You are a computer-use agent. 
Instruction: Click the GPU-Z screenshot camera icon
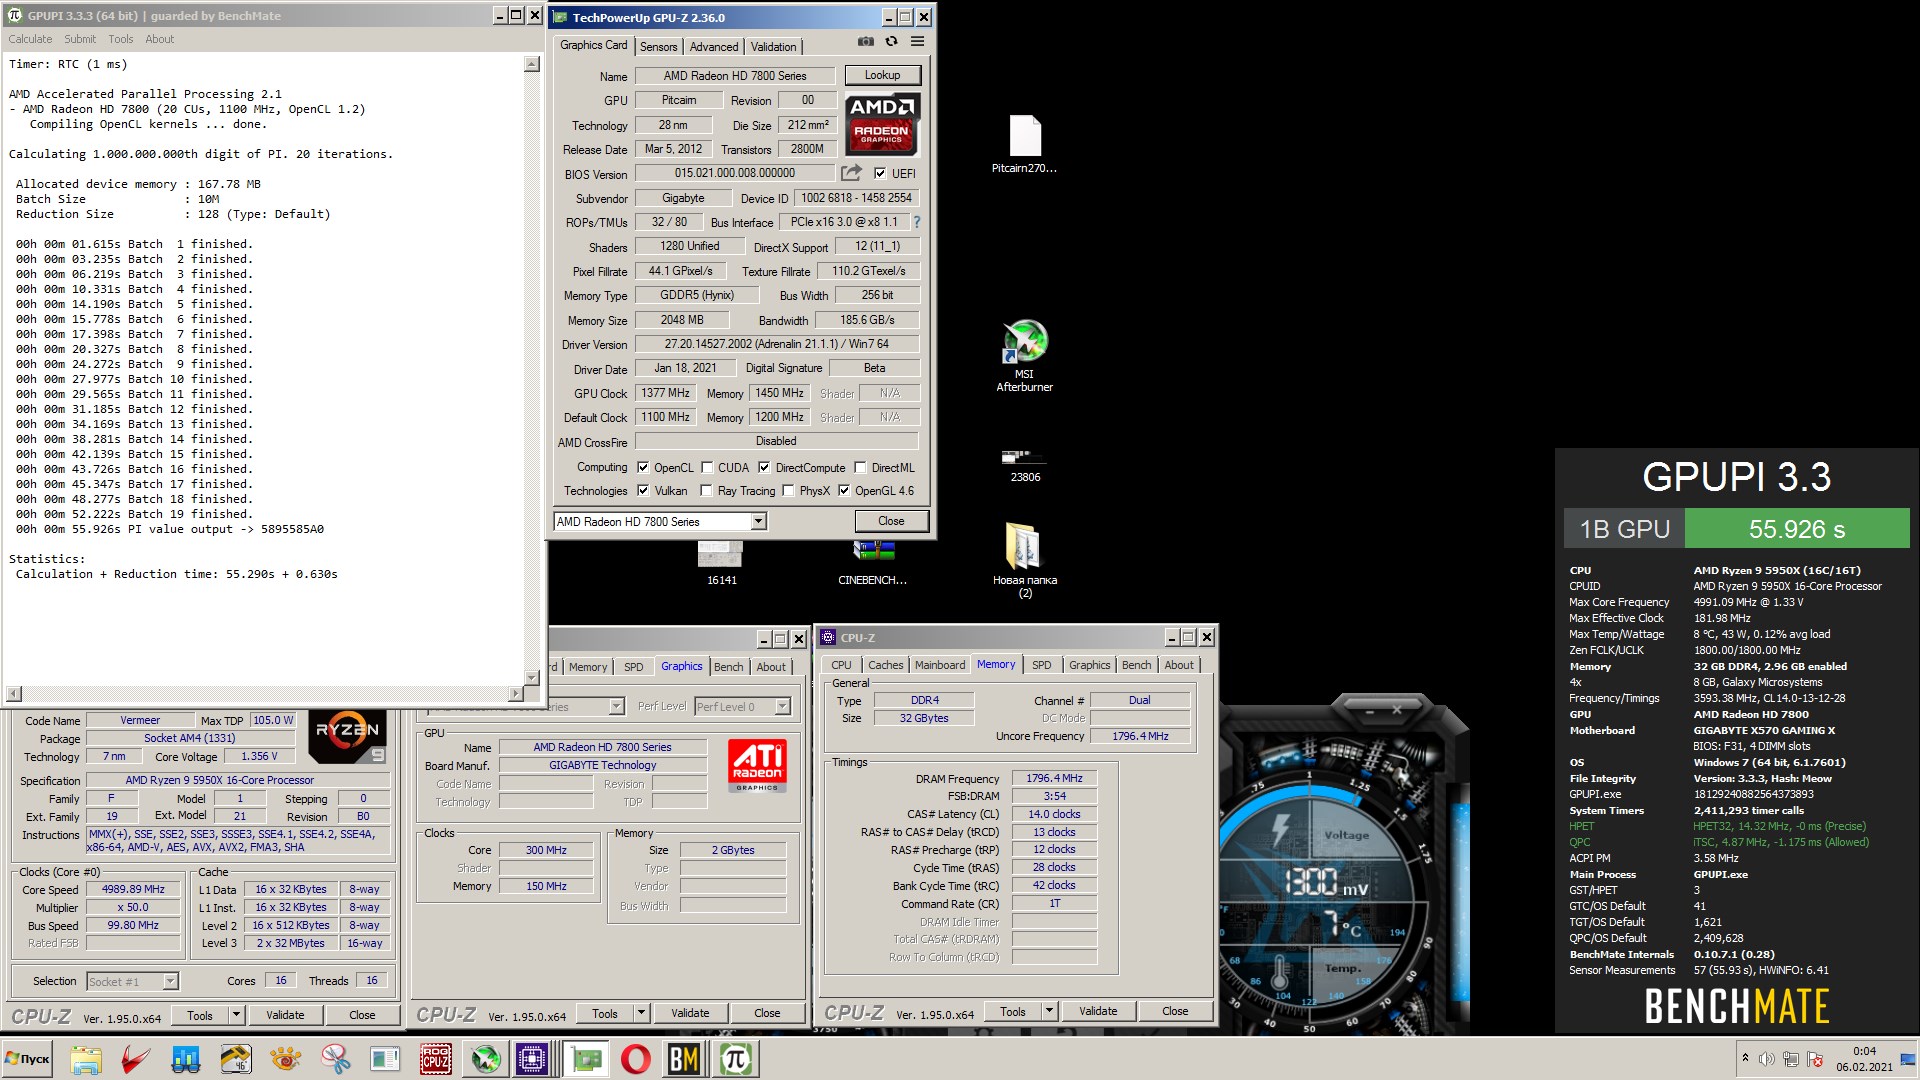866,42
